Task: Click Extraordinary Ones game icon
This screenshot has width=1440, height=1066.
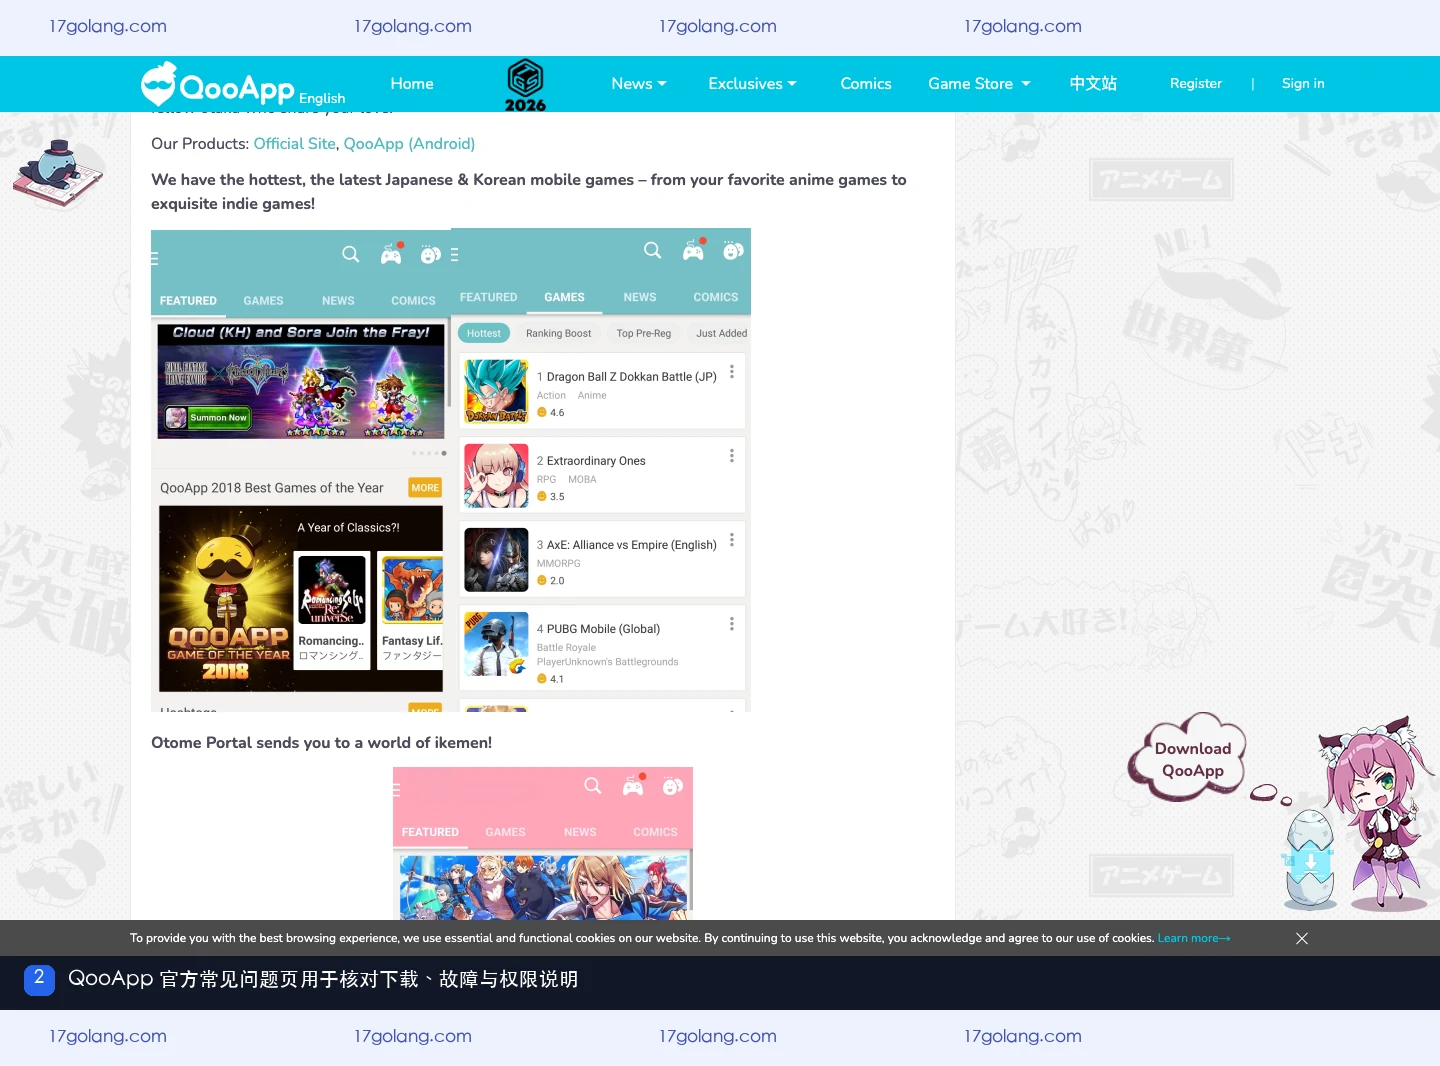Action: [x=496, y=476]
